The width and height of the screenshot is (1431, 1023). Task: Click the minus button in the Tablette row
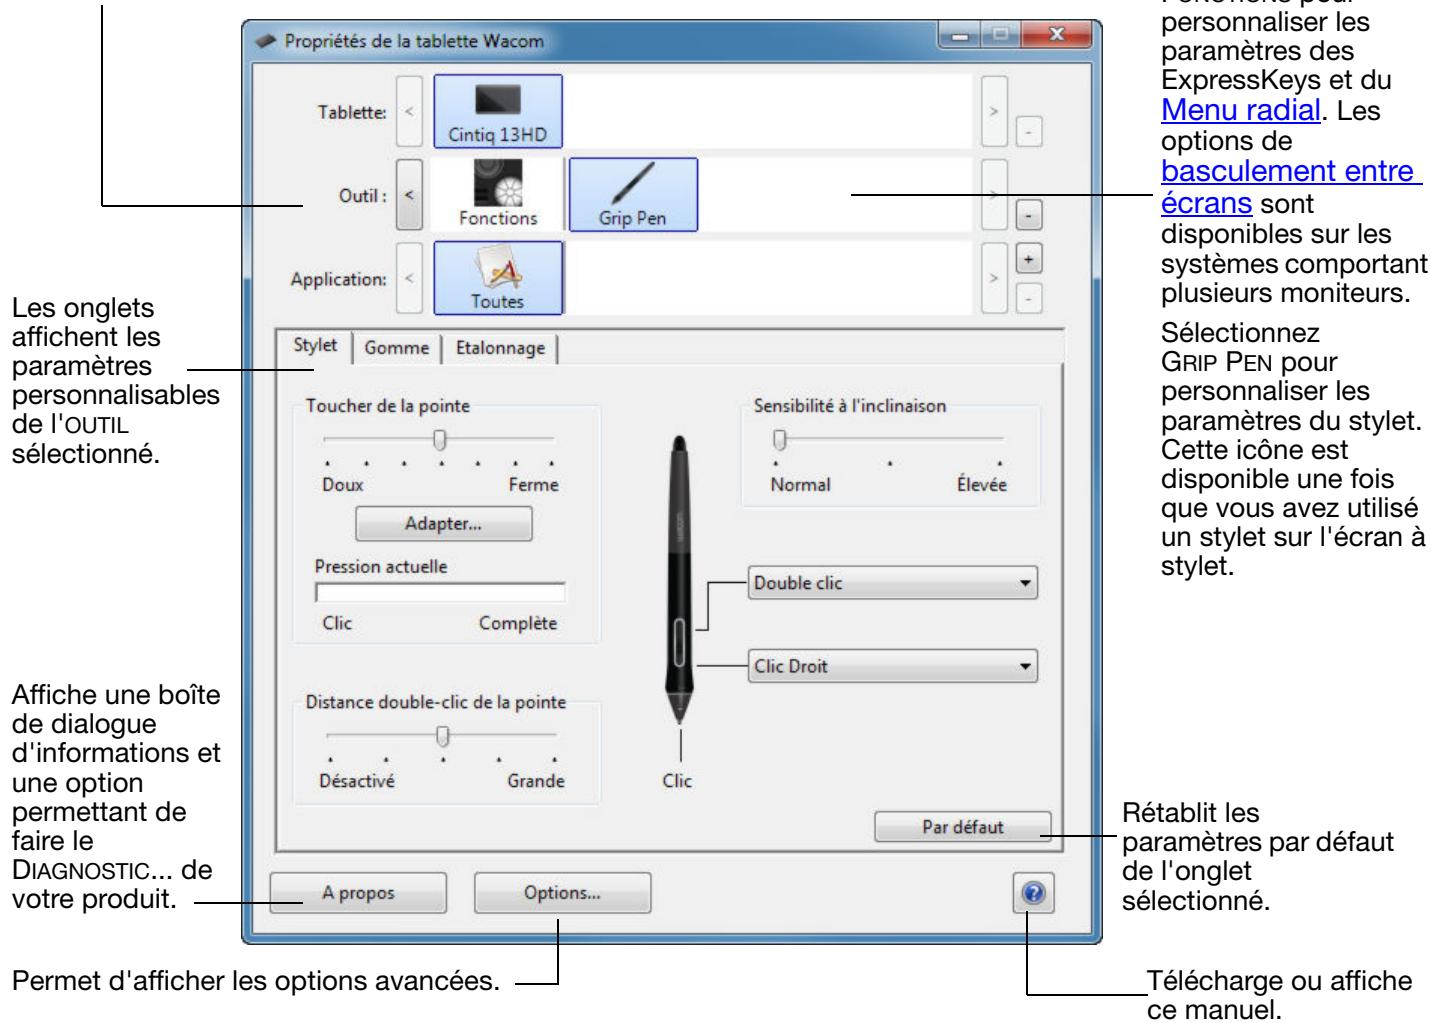point(1030,132)
